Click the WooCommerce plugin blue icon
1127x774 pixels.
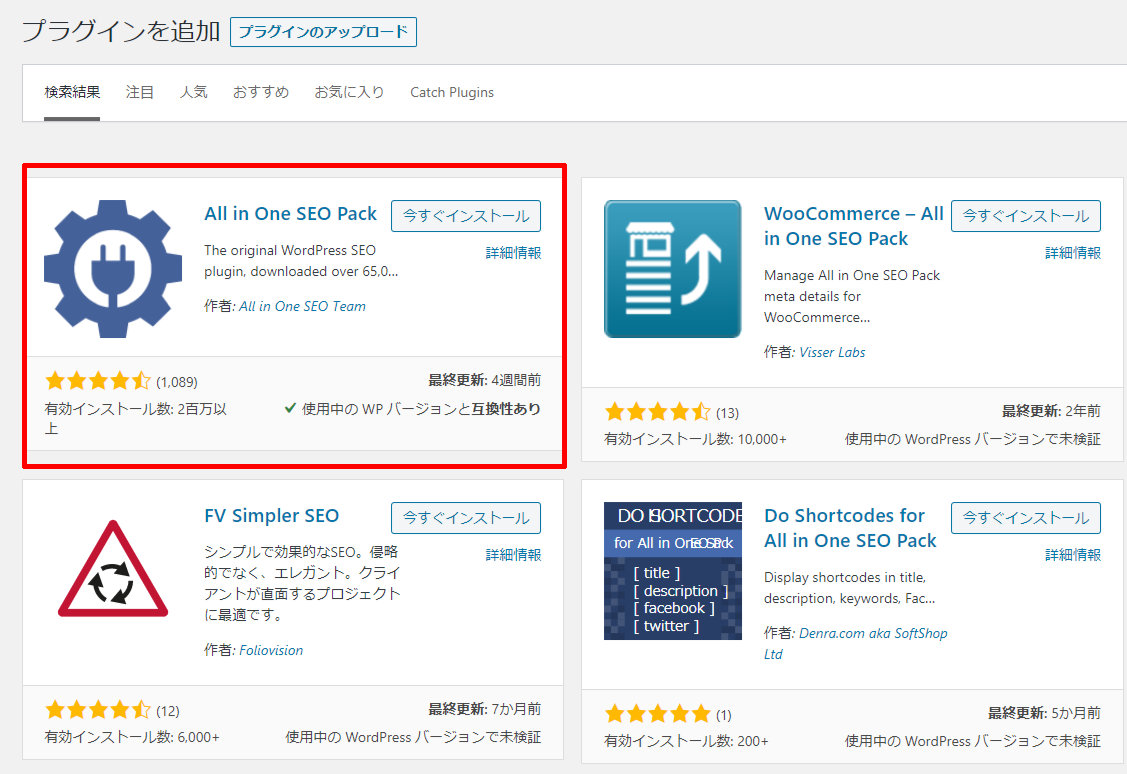tap(672, 269)
